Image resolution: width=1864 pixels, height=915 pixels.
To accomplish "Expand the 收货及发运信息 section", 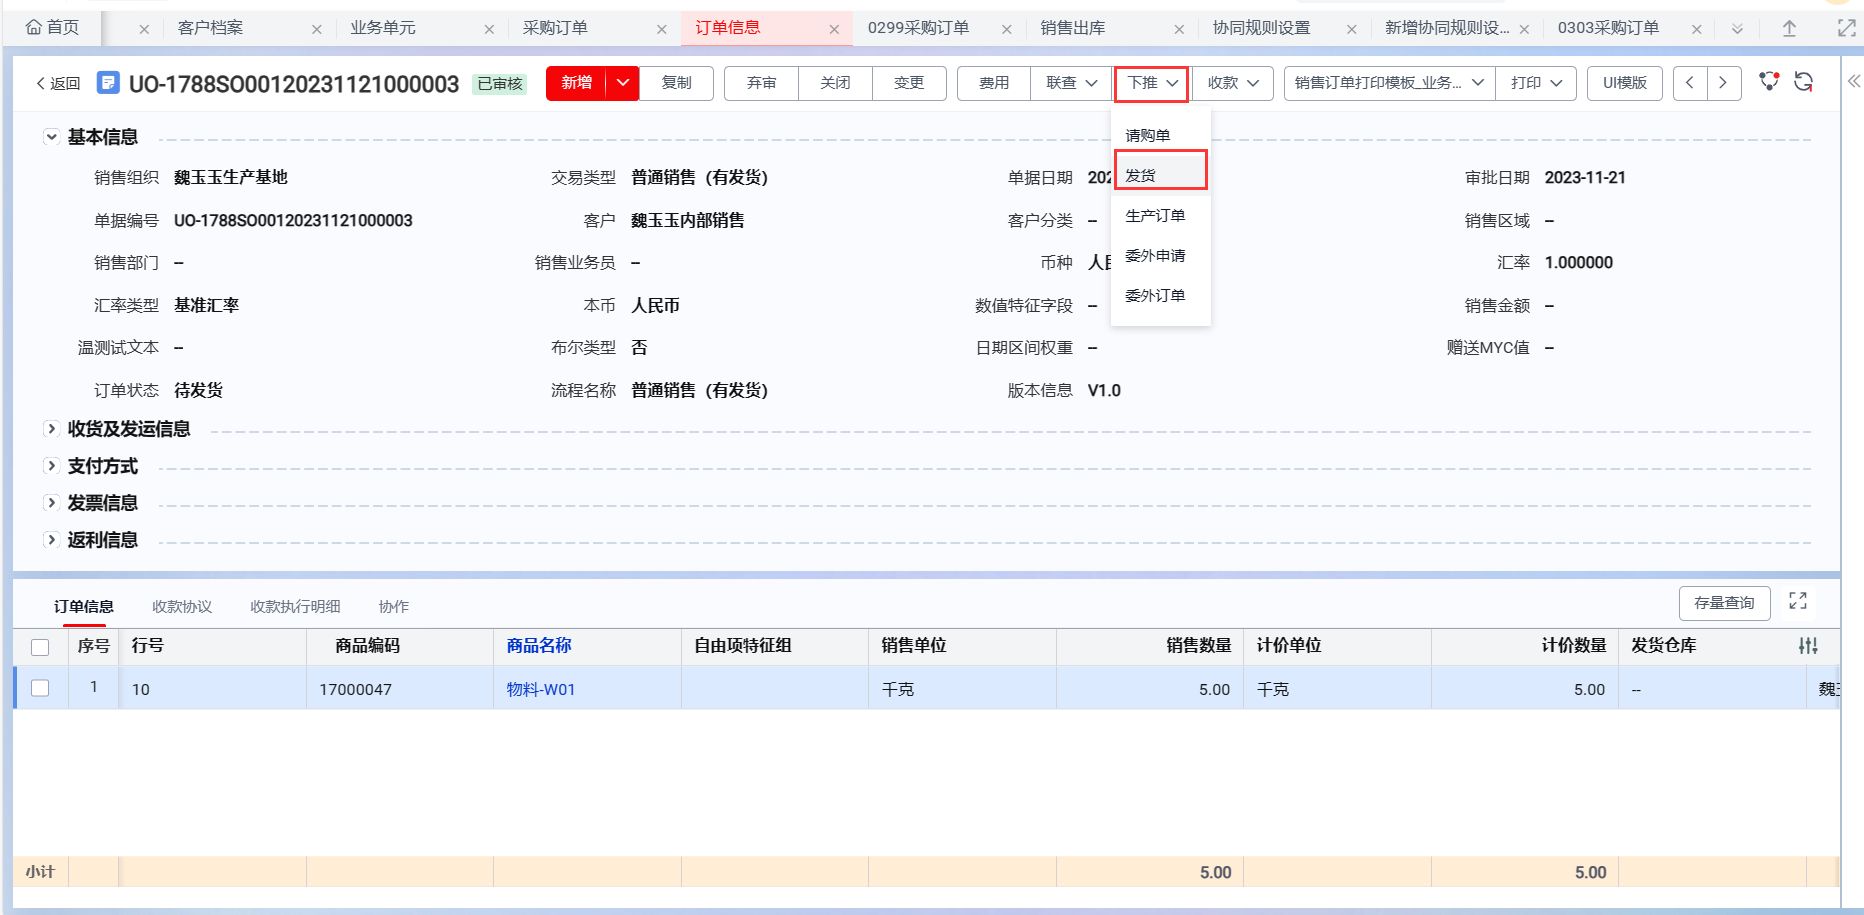I will click(x=51, y=428).
